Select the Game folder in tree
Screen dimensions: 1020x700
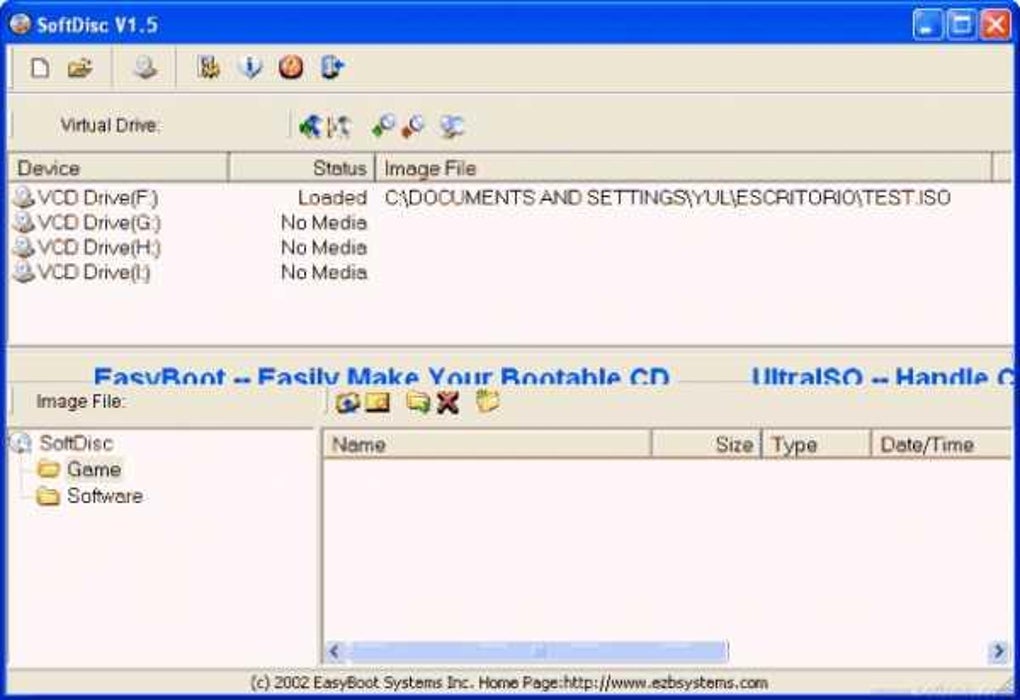(x=94, y=469)
